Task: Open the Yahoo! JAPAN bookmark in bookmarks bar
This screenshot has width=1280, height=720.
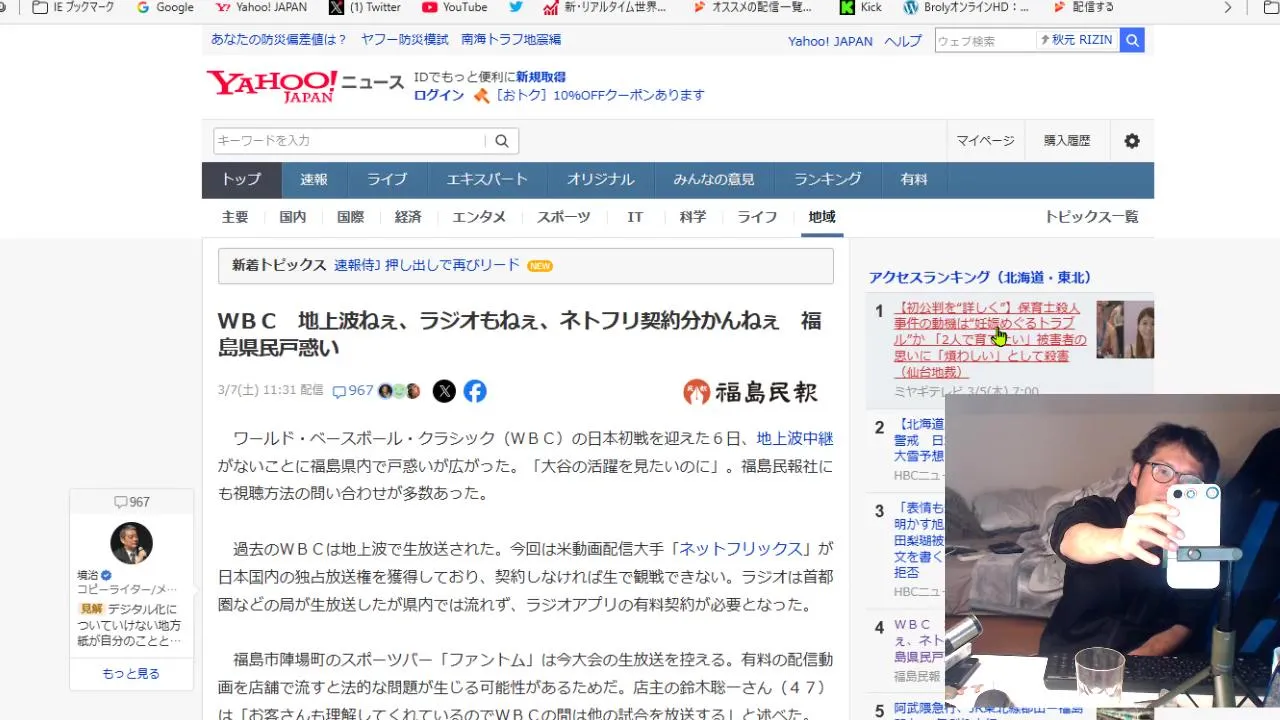Action: 262,7
